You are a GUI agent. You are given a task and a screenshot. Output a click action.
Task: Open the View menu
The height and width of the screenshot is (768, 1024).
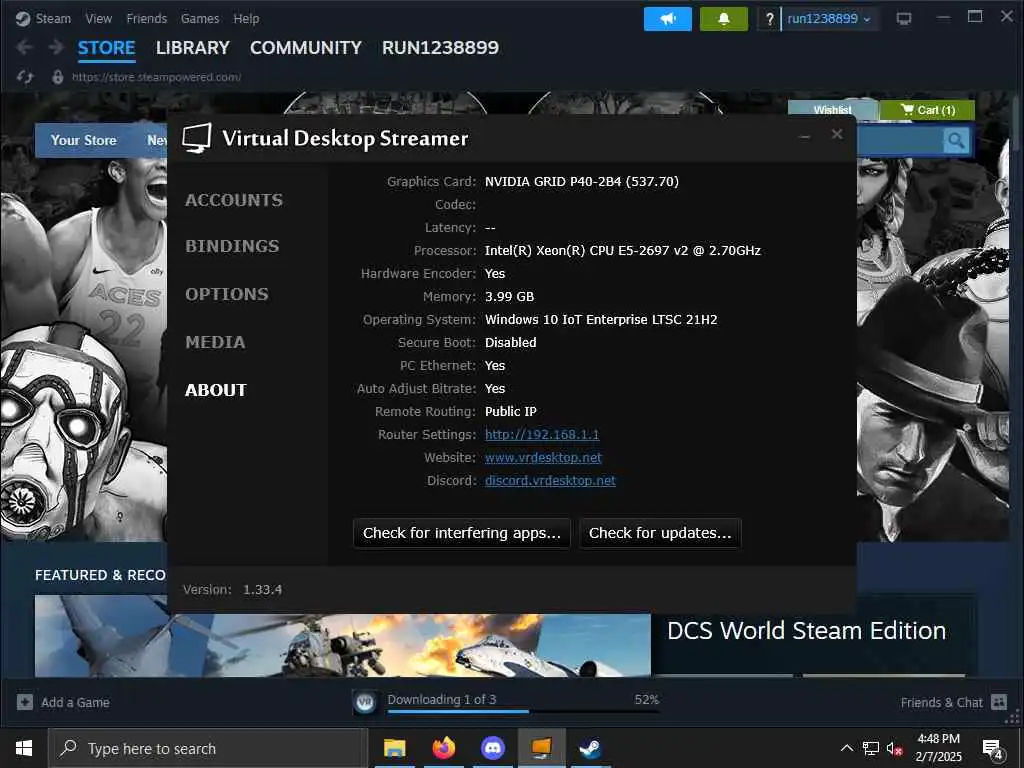[99, 19]
